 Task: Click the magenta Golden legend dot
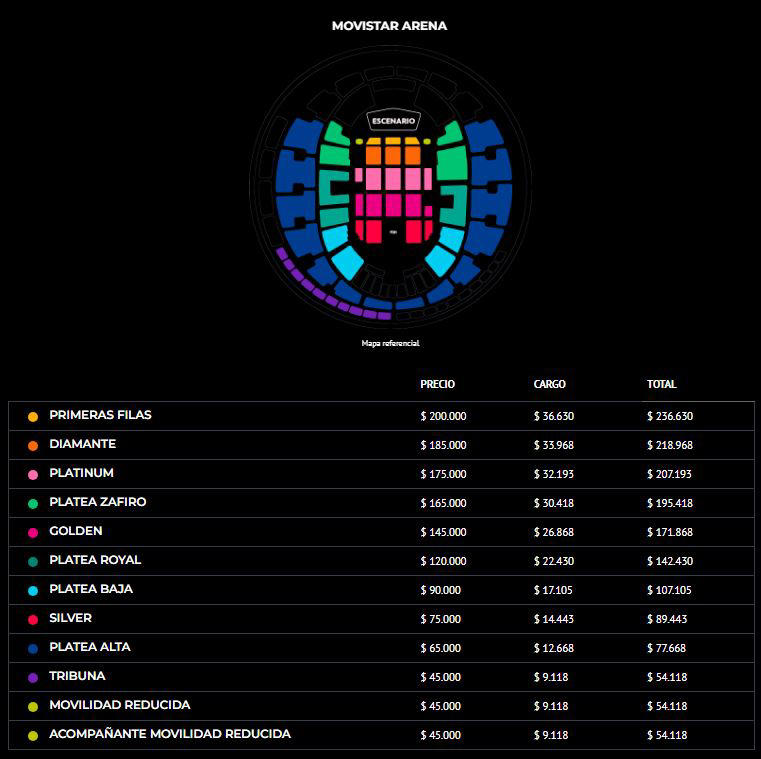point(33,532)
